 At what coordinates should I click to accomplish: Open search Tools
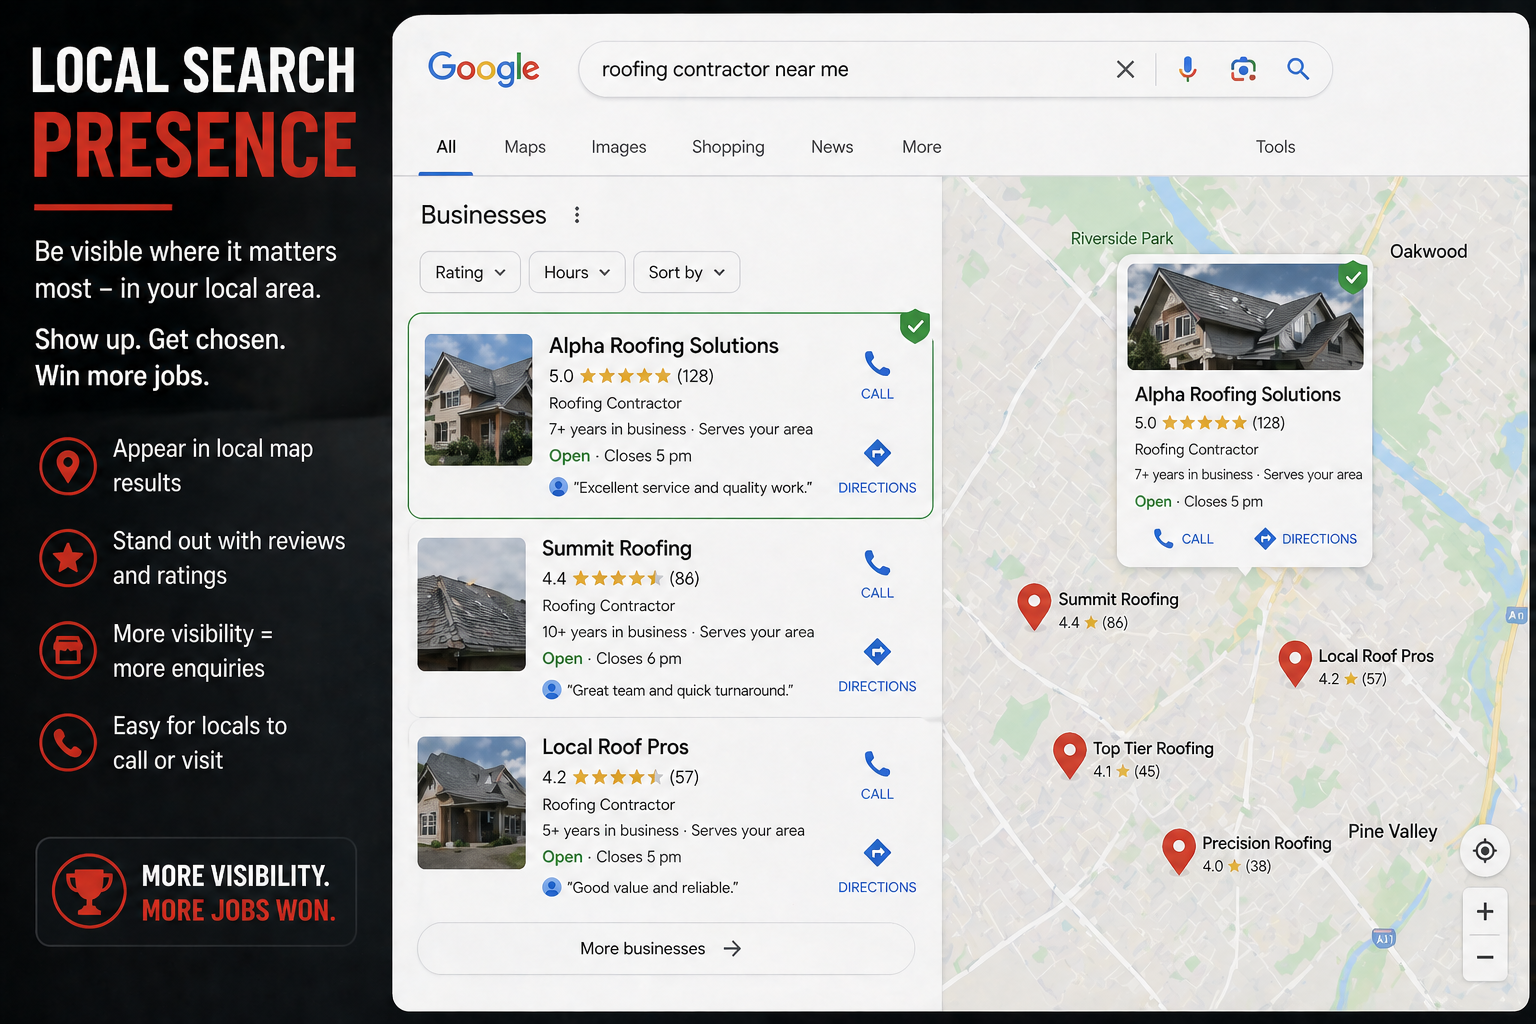1275,147
